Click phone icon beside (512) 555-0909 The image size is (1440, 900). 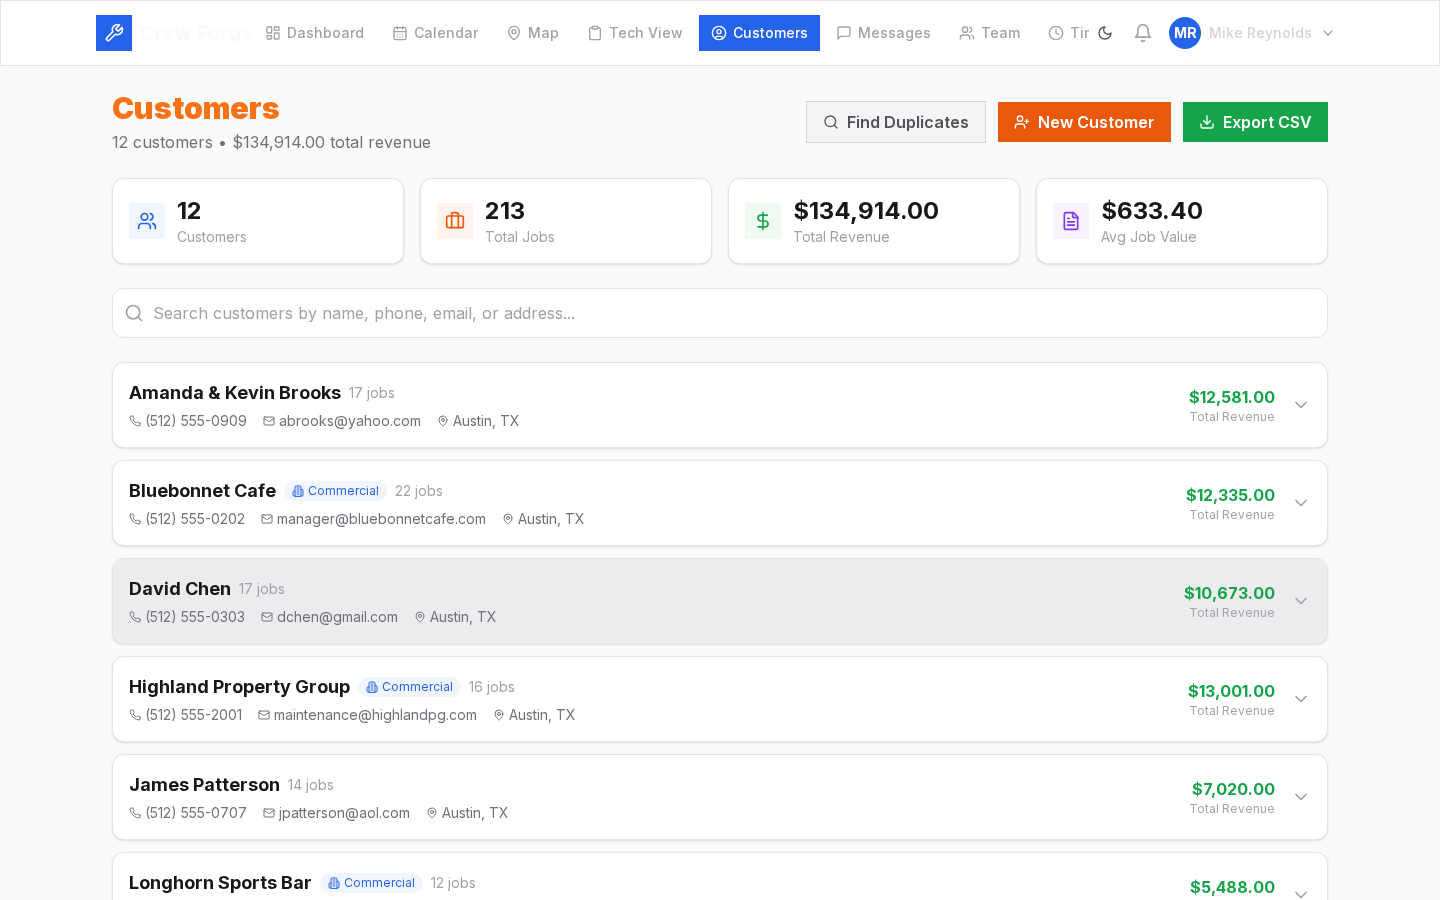click(x=135, y=421)
